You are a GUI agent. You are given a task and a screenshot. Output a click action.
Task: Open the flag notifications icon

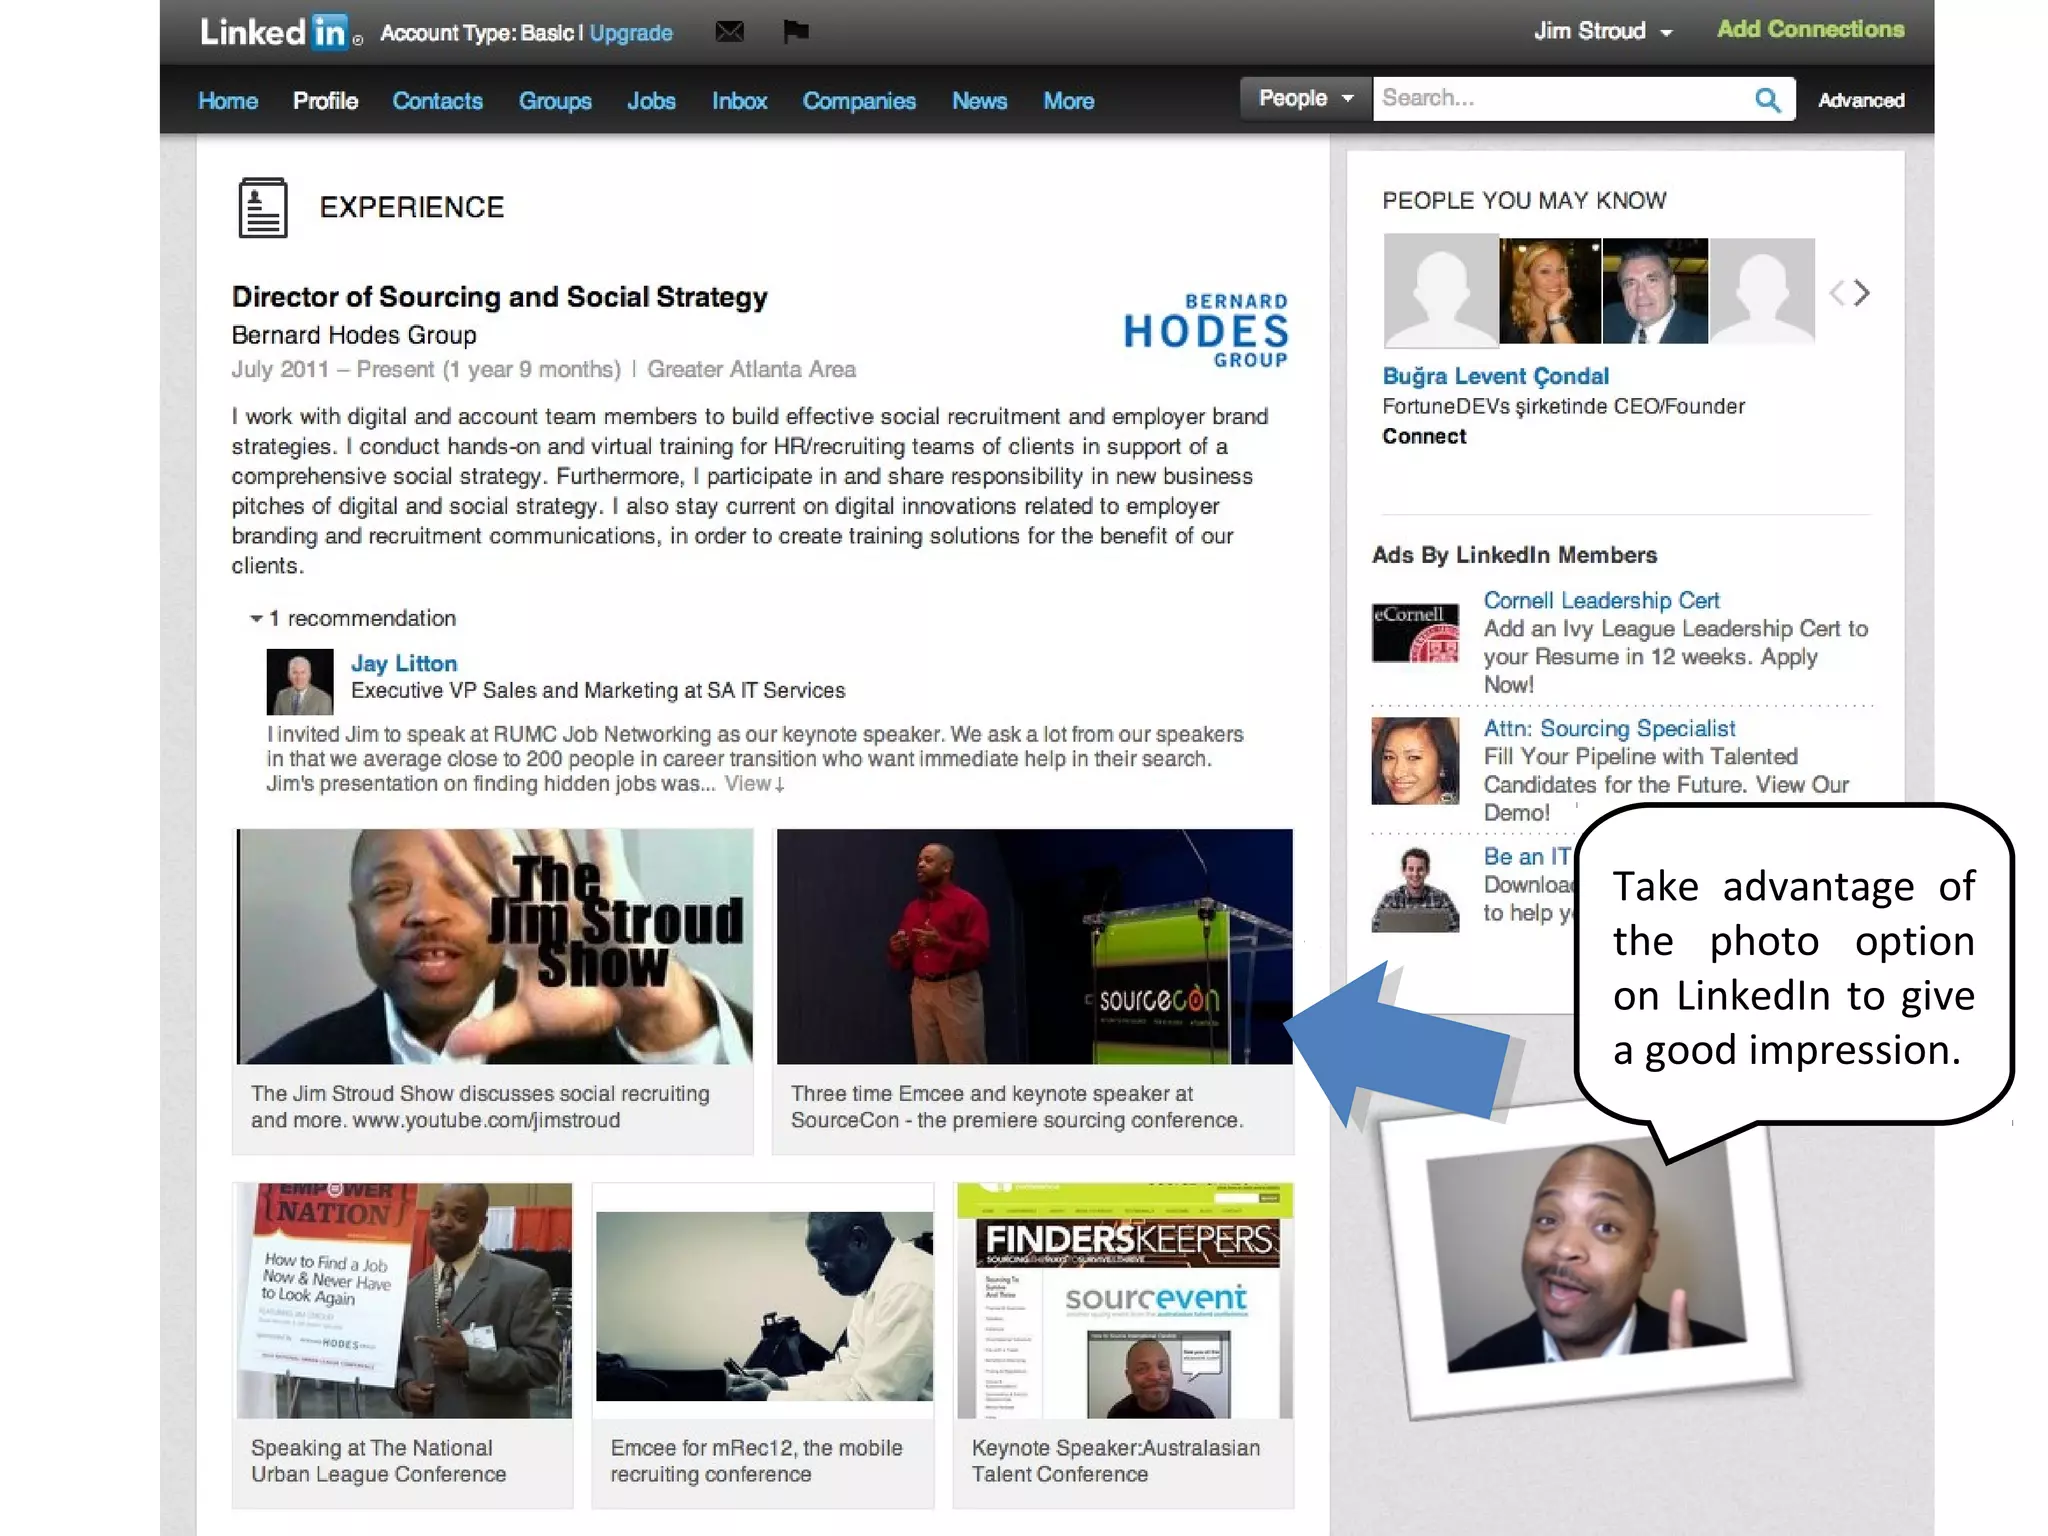pyautogui.click(x=796, y=32)
